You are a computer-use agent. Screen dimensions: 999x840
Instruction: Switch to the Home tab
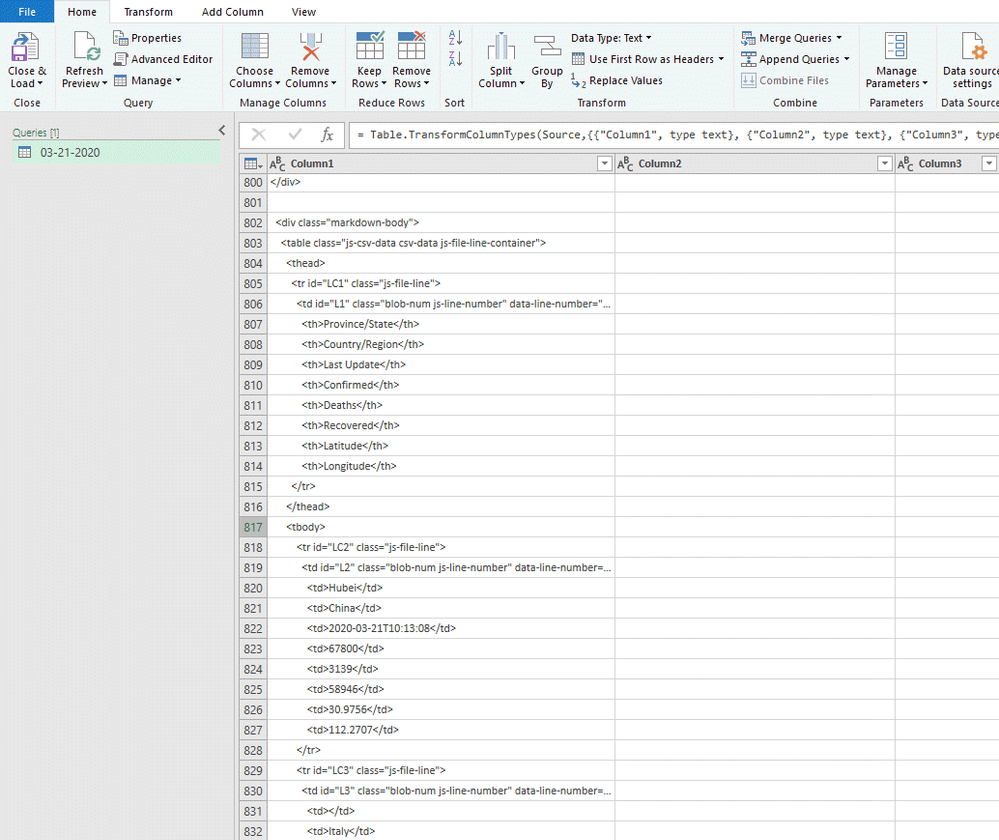(82, 11)
